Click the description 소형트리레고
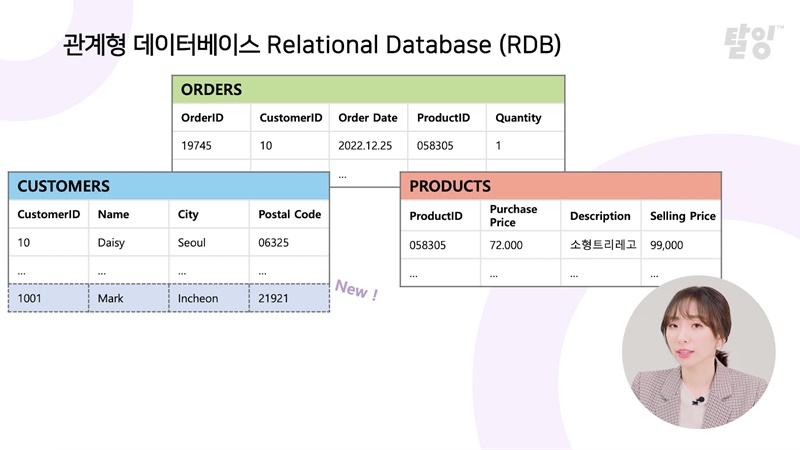800x450 pixels. point(603,245)
